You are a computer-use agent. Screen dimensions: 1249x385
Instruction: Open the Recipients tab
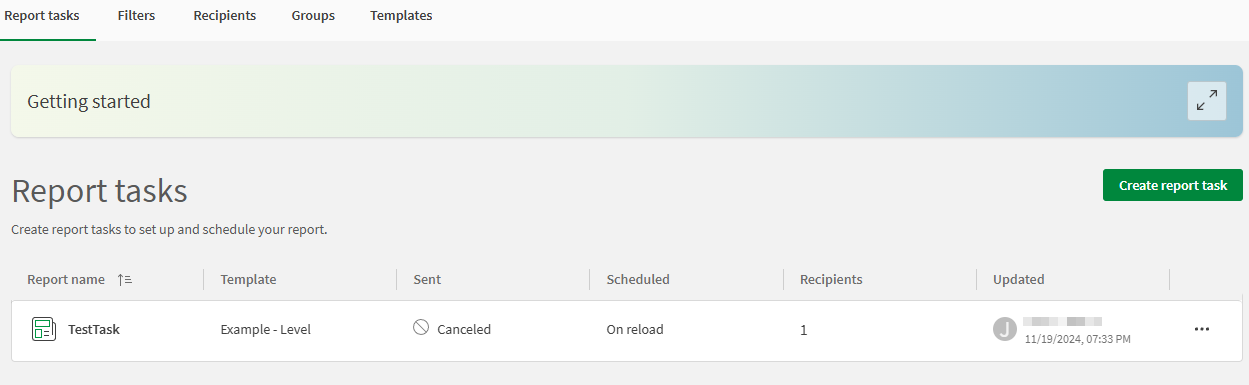(224, 16)
